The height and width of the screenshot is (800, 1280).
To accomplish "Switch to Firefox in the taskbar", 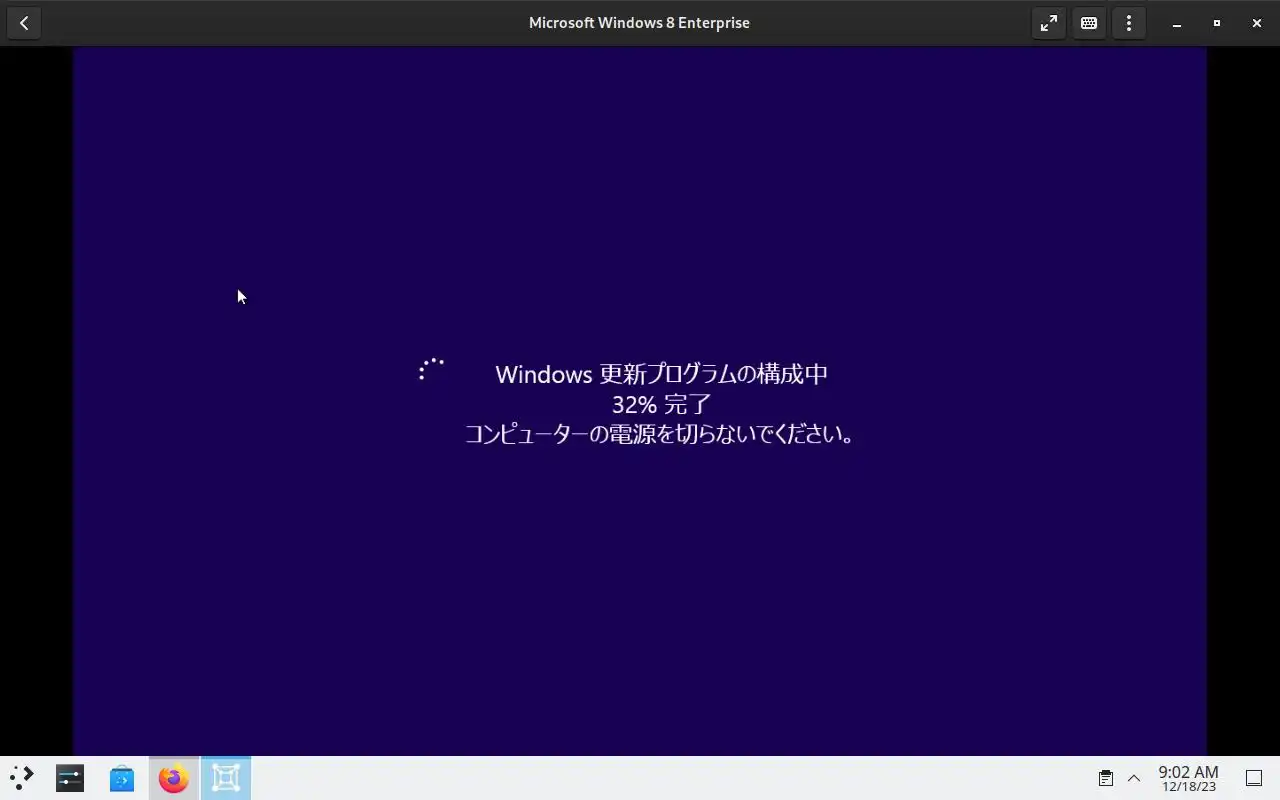I will click(x=174, y=778).
